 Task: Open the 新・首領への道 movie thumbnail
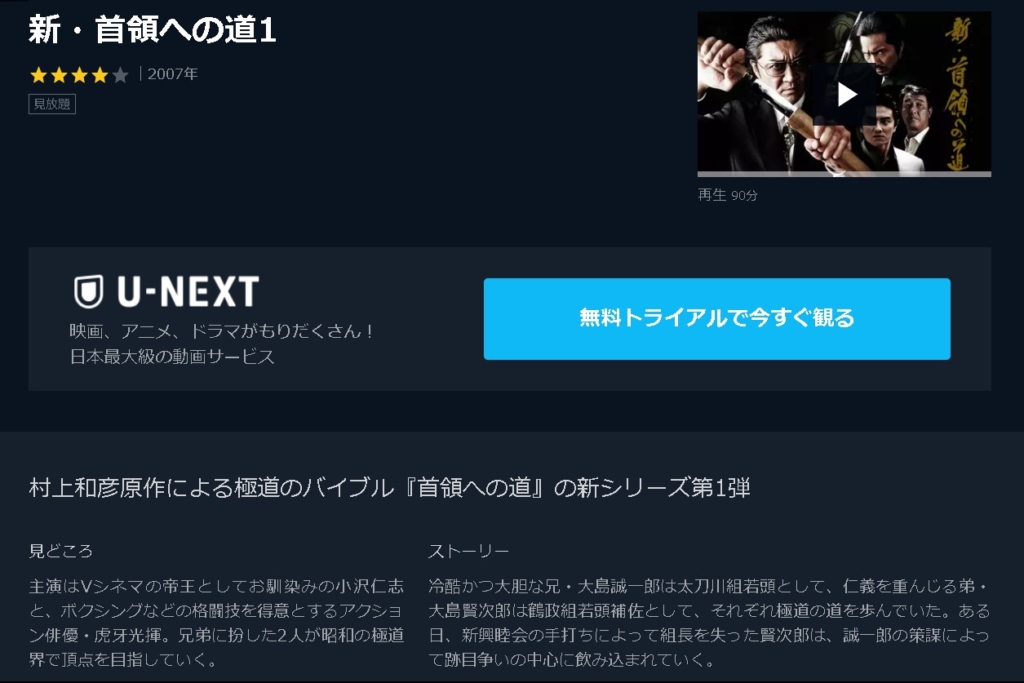tap(844, 93)
